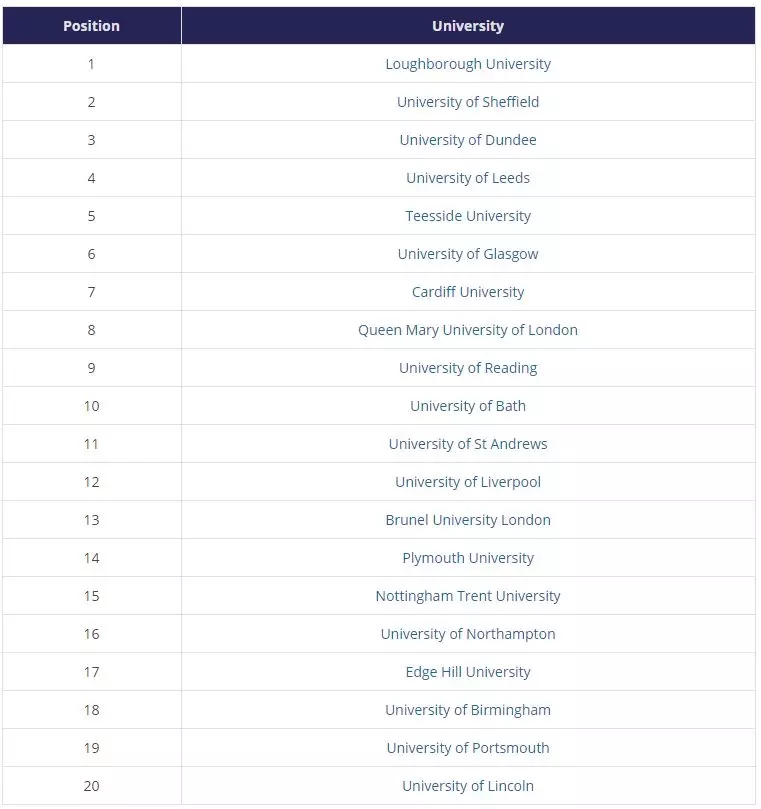The image size is (761, 809).
Task: Click Queen Mary University of London
Action: pos(468,330)
